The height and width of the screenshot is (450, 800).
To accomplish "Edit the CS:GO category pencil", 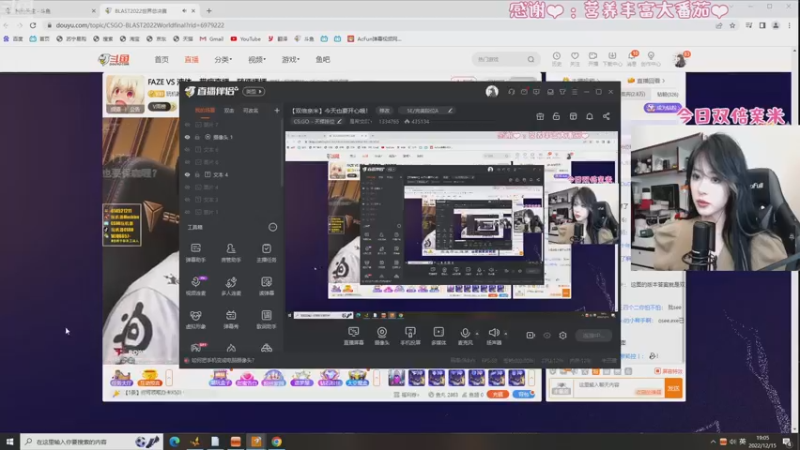I will (339, 121).
